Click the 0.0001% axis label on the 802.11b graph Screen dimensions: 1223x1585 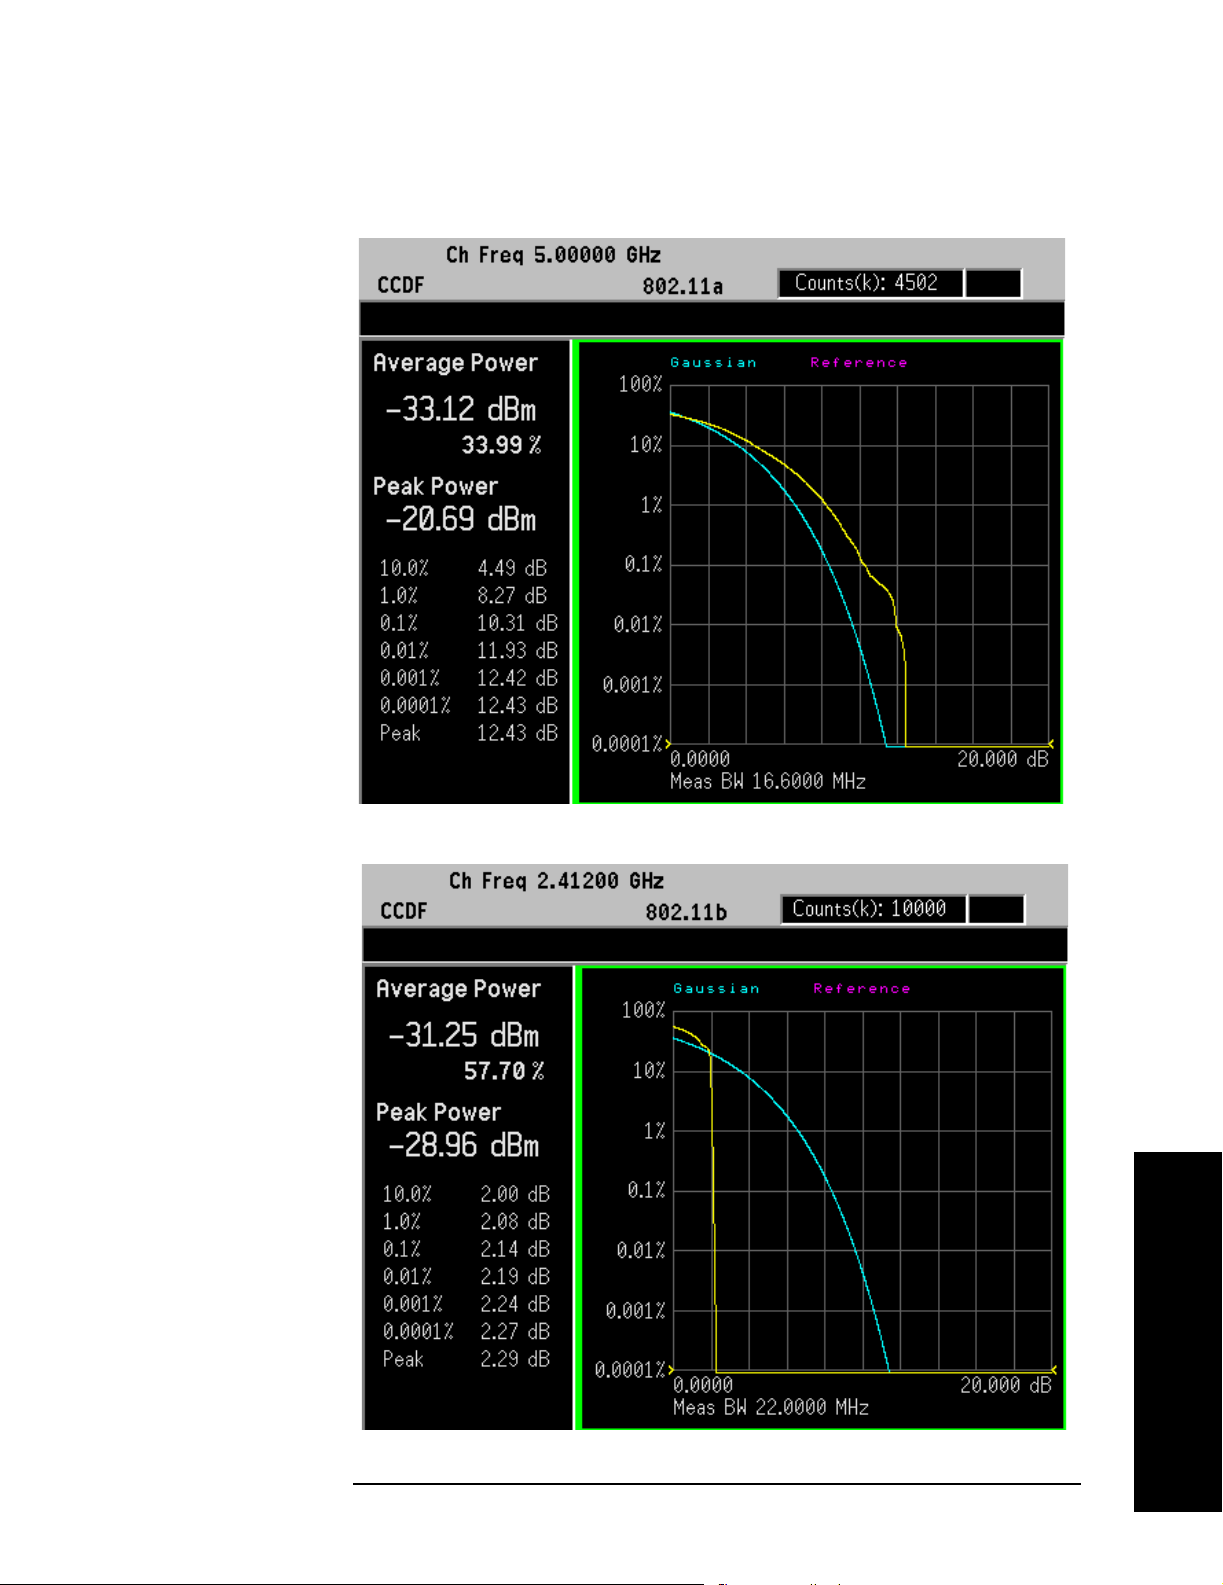coord(630,1370)
